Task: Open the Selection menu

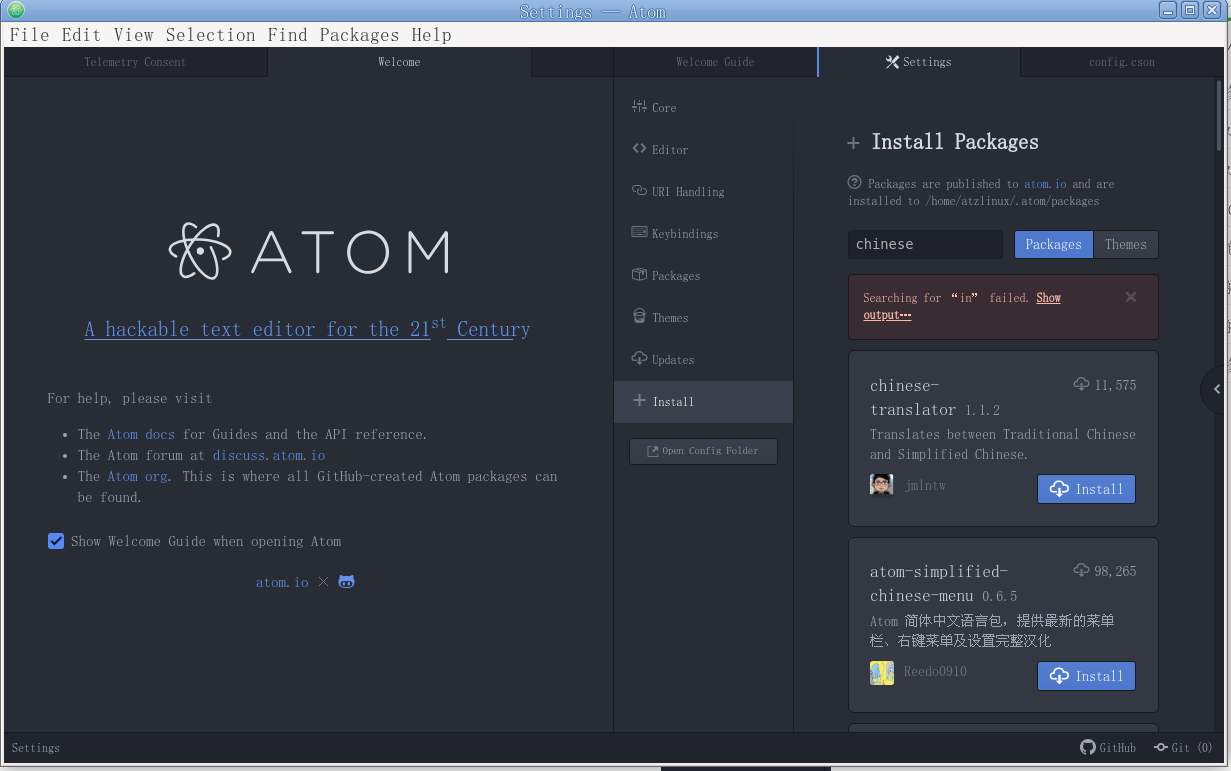Action: [x=211, y=35]
